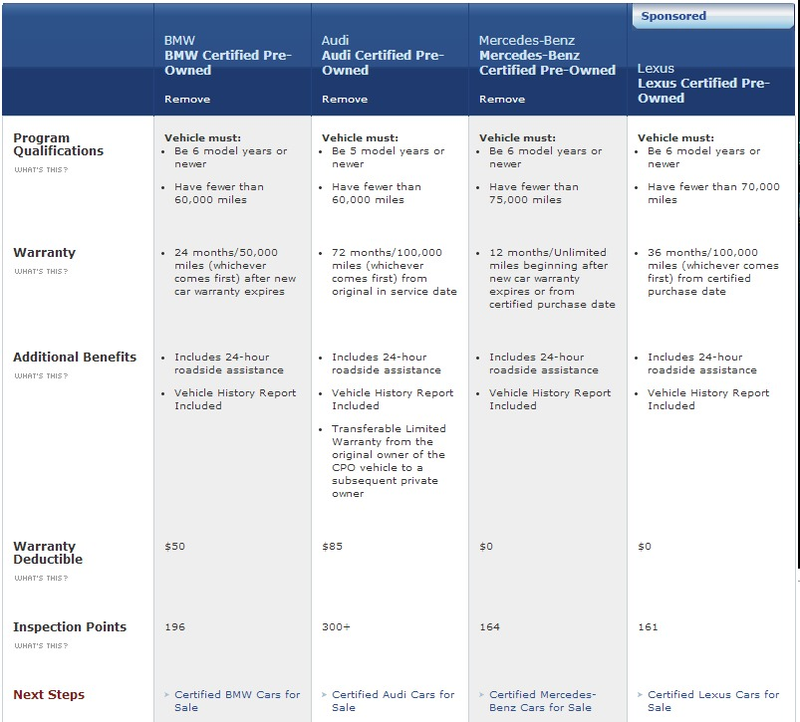
Task: Click Lexus brand name in column header
Action: [656, 68]
